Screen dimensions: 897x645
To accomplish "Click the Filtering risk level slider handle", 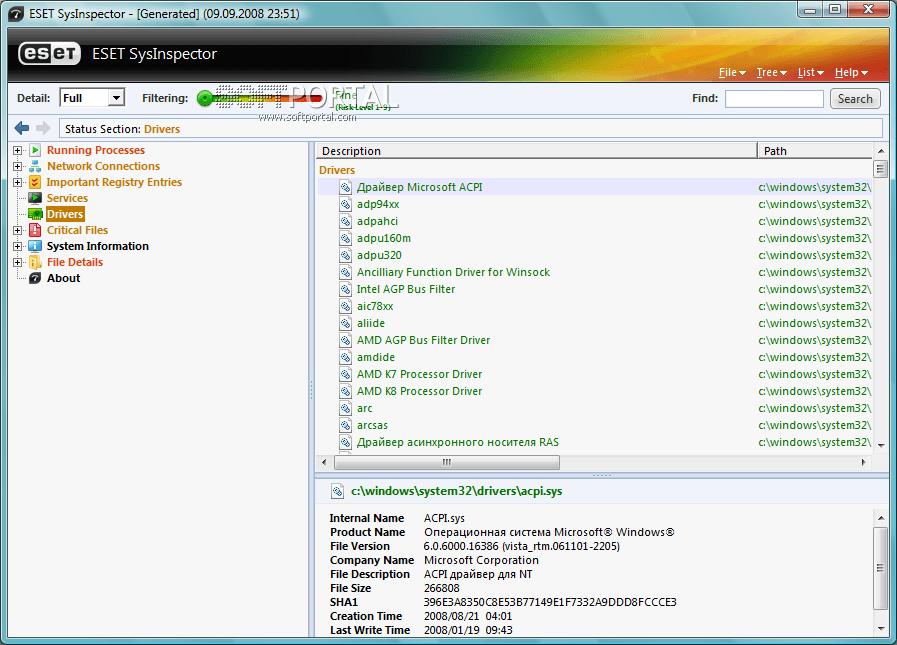I will 204,98.
